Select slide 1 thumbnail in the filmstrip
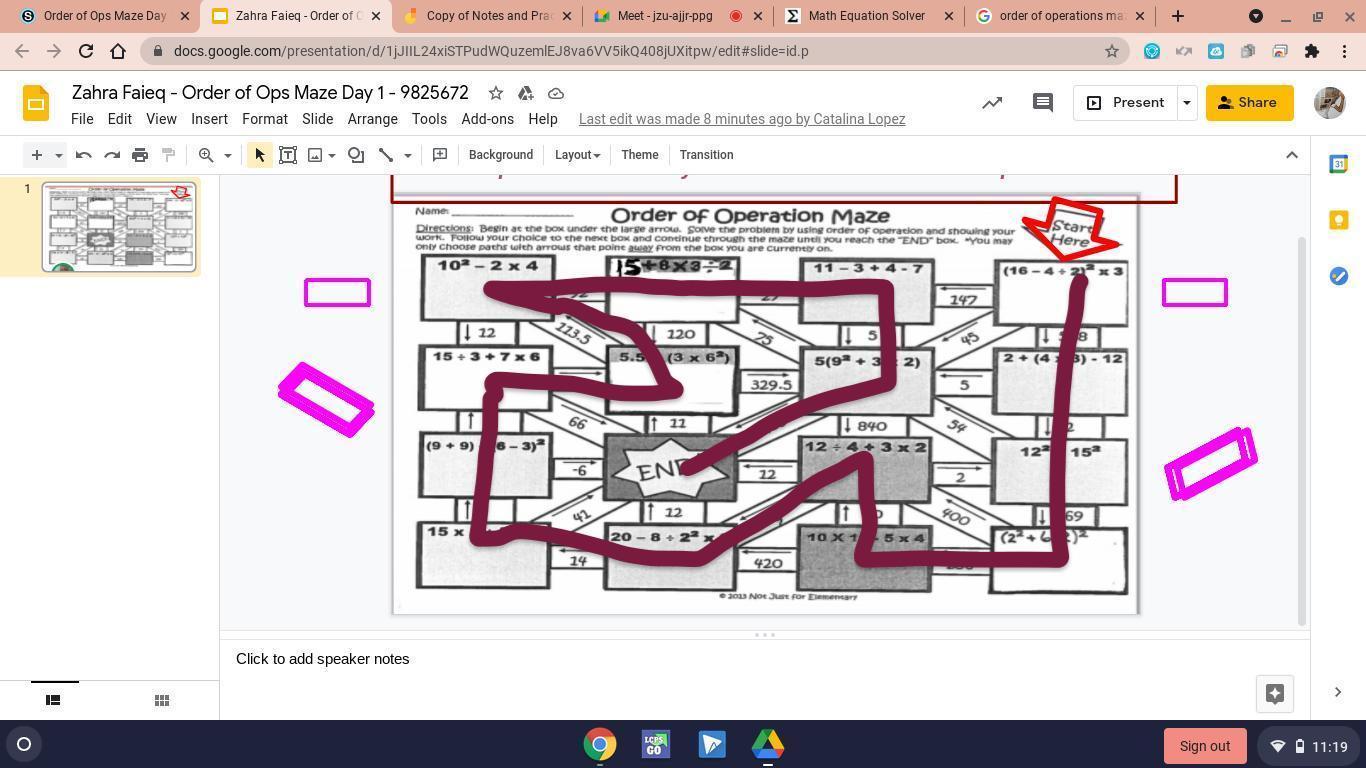 click(x=119, y=227)
